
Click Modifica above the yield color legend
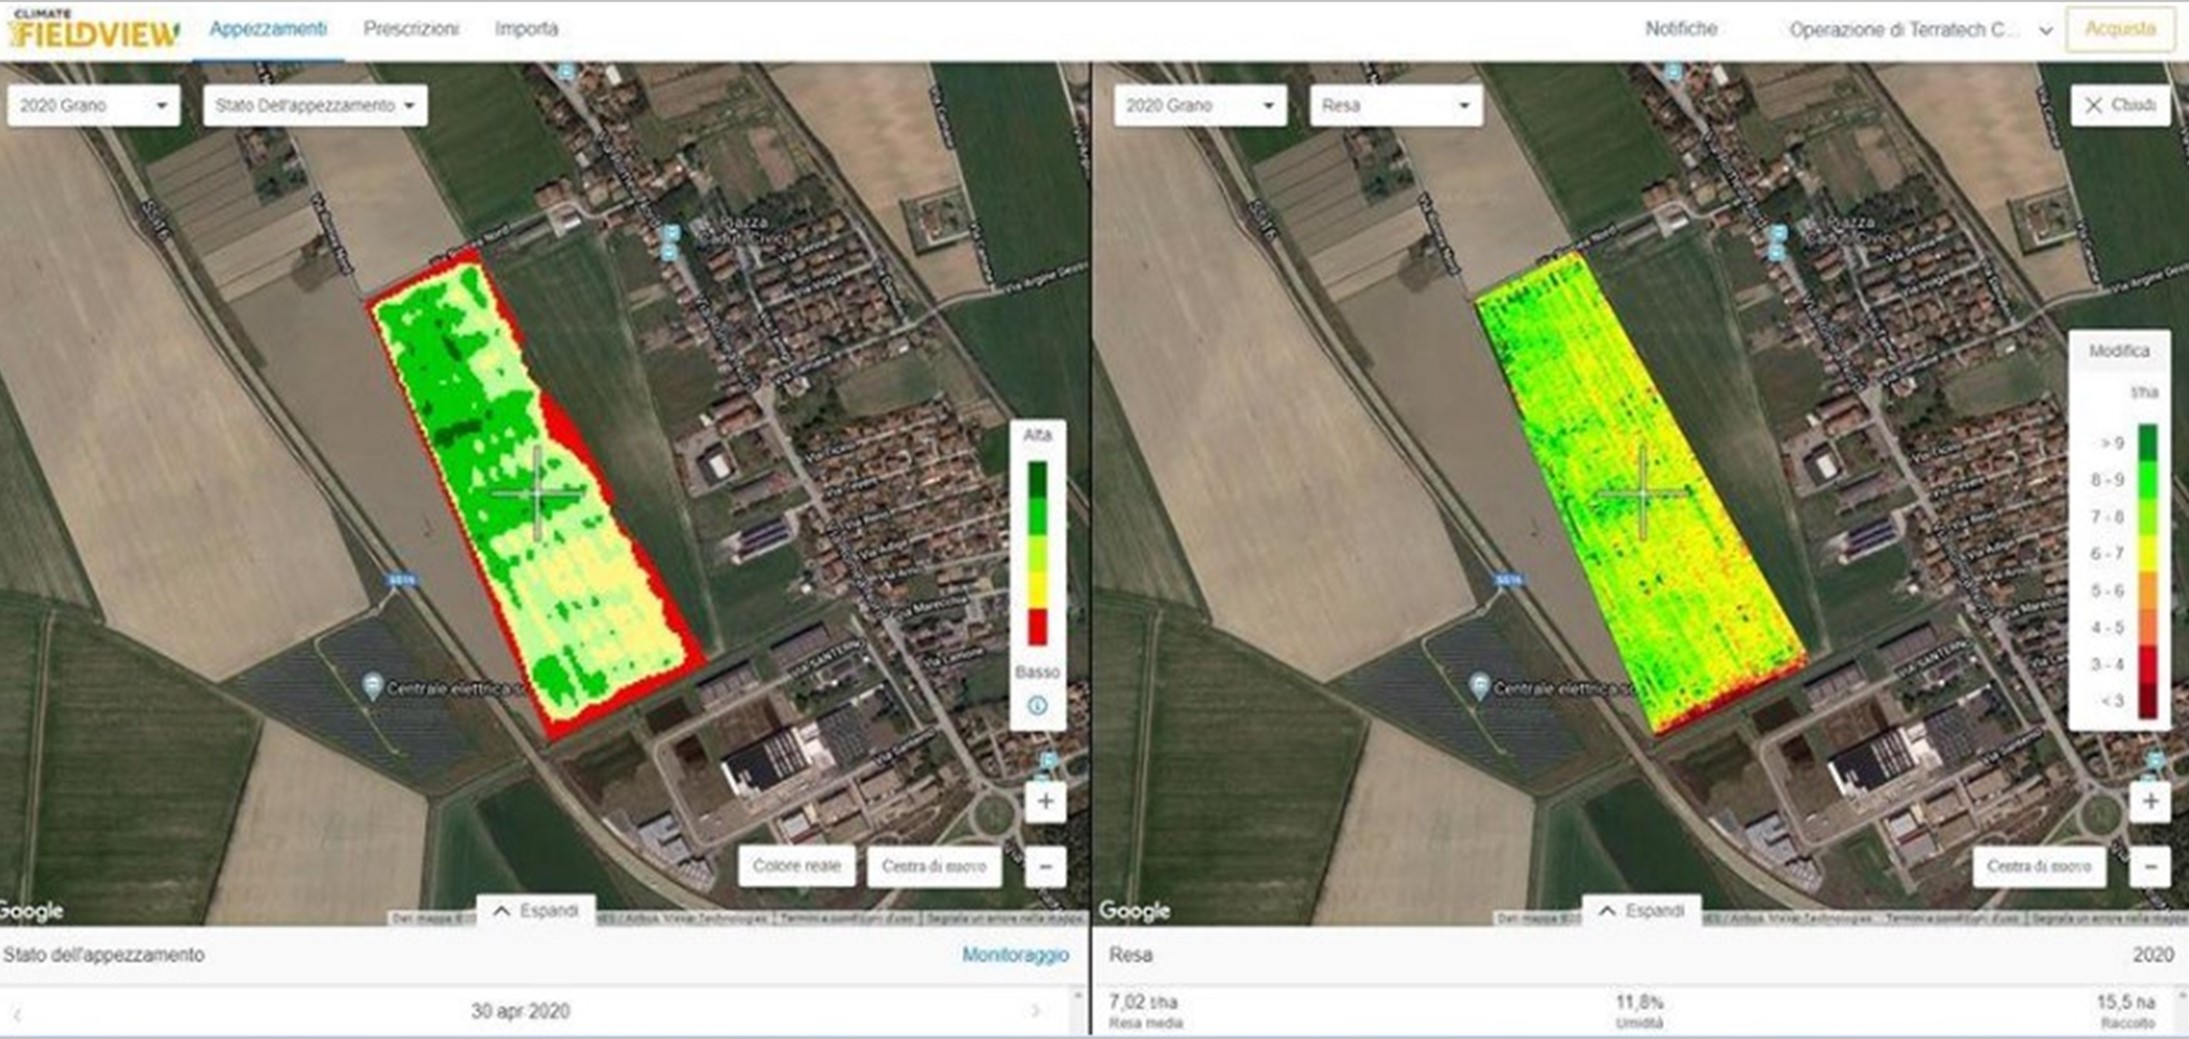pyautogui.click(x=2118, y=351)
